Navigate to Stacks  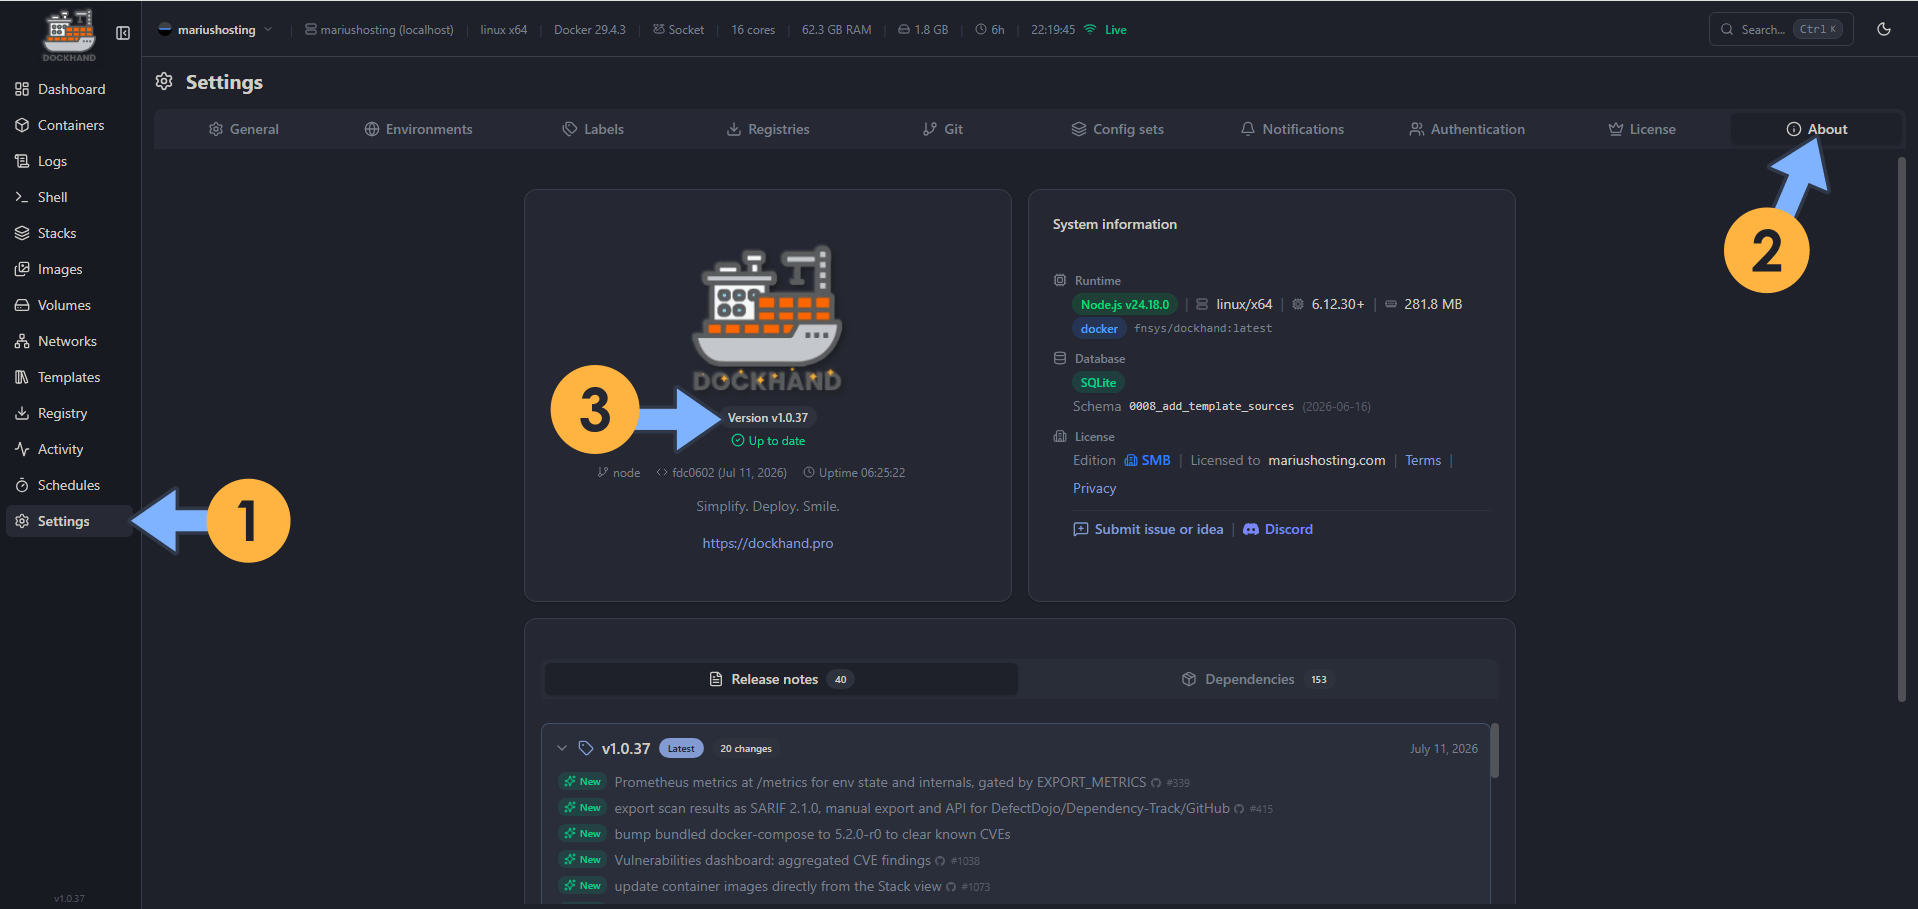pos(68,233)
